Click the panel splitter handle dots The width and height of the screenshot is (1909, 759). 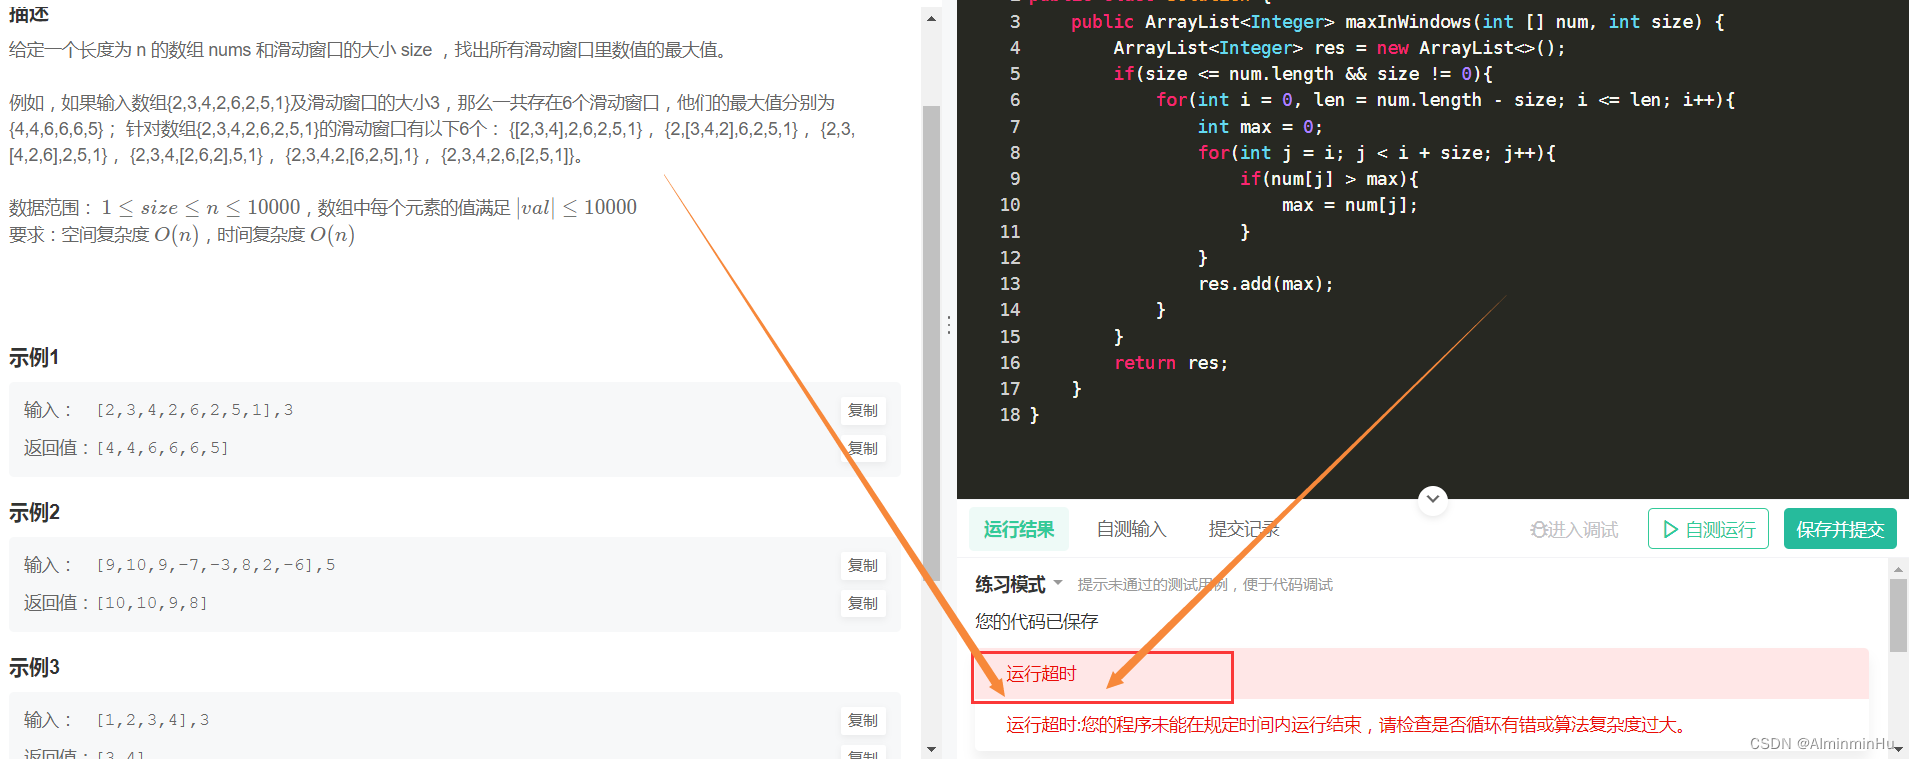pos(948,325)
